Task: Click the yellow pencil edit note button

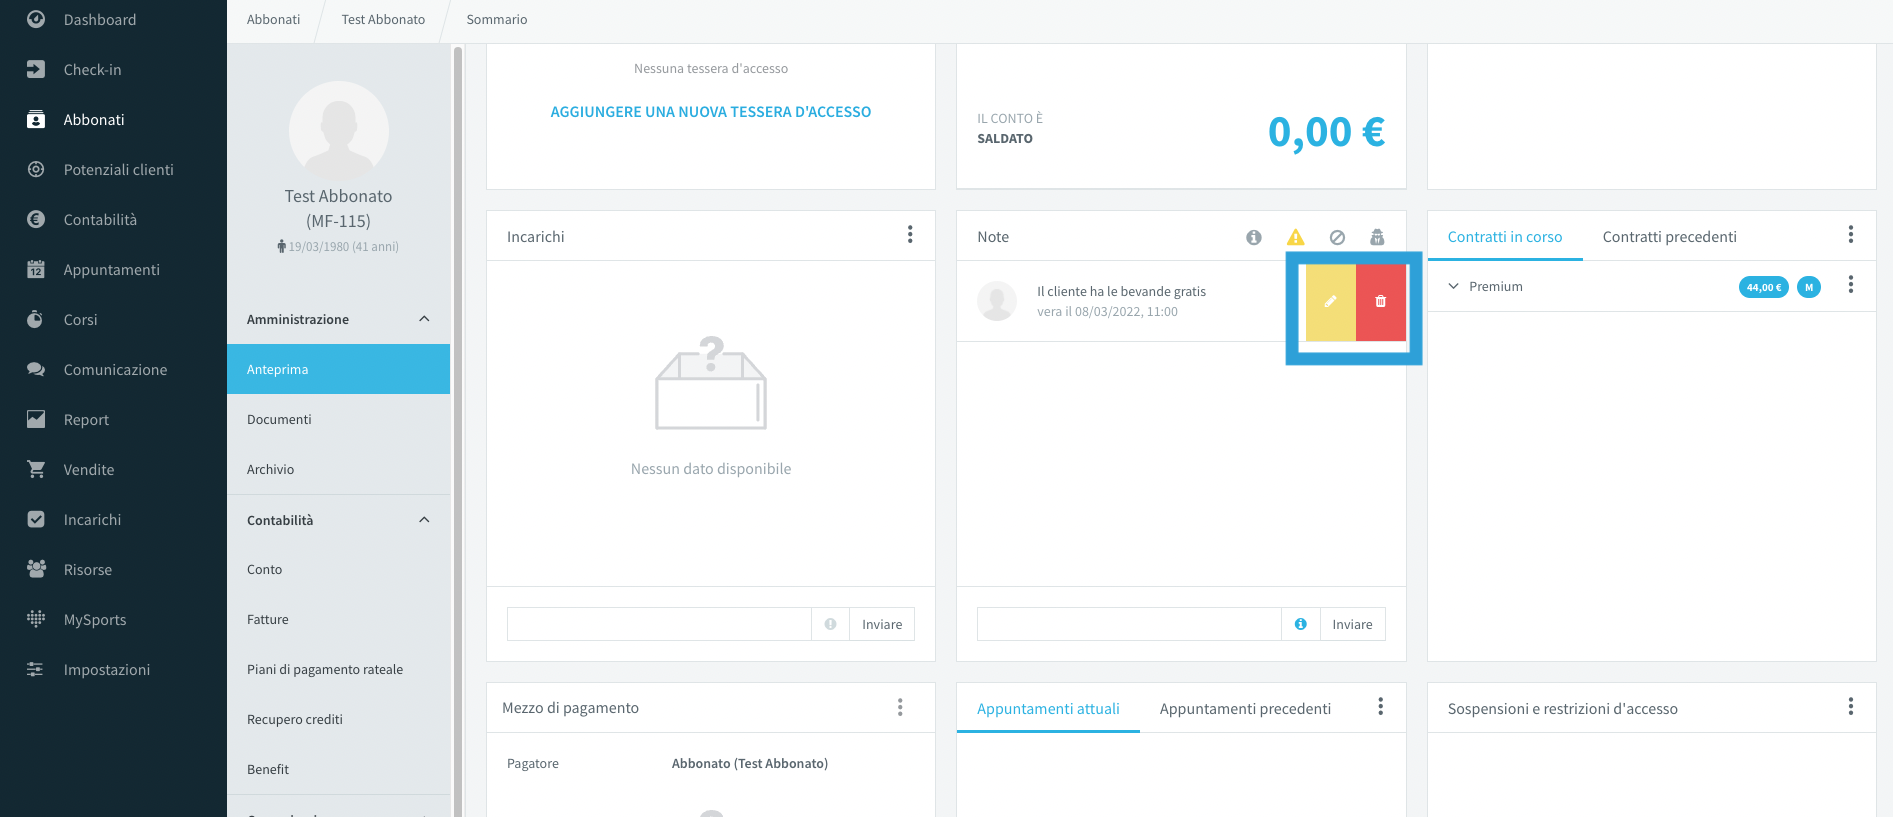Action: tap(1331, 302)
